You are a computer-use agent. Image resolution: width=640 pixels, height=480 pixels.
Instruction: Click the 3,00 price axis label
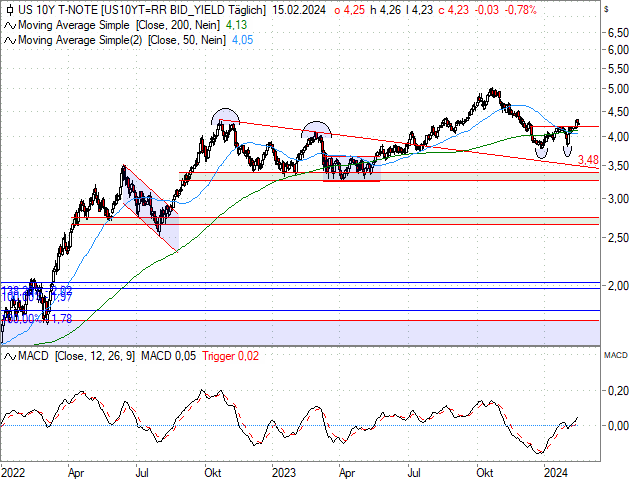(618, 199)
